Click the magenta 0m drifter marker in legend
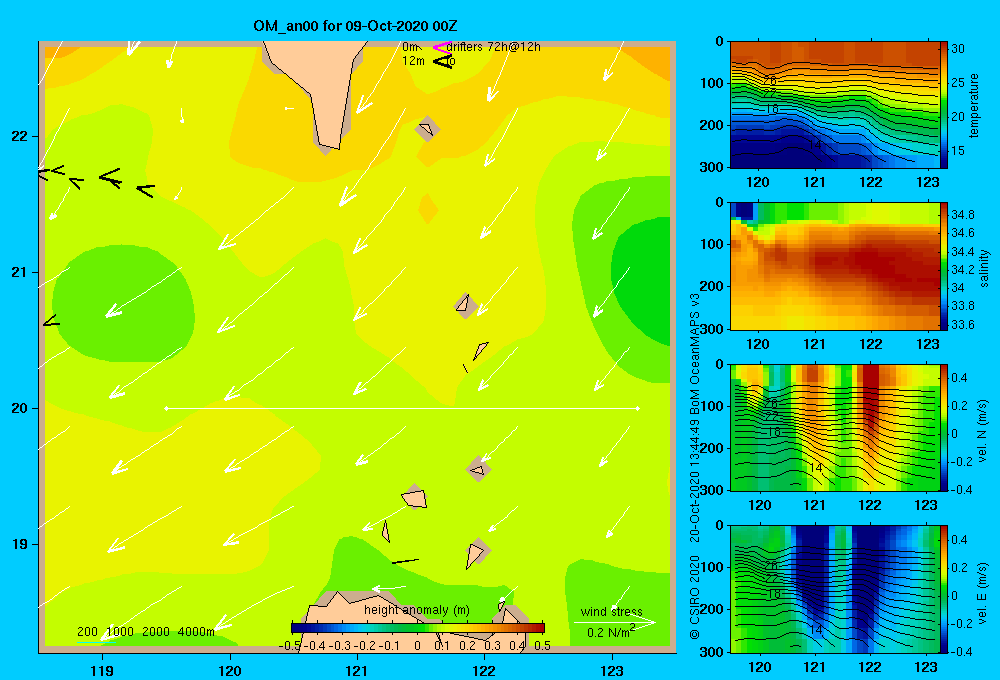Image resolution: width=1000 pixels, height=680 pixels. 441,47
